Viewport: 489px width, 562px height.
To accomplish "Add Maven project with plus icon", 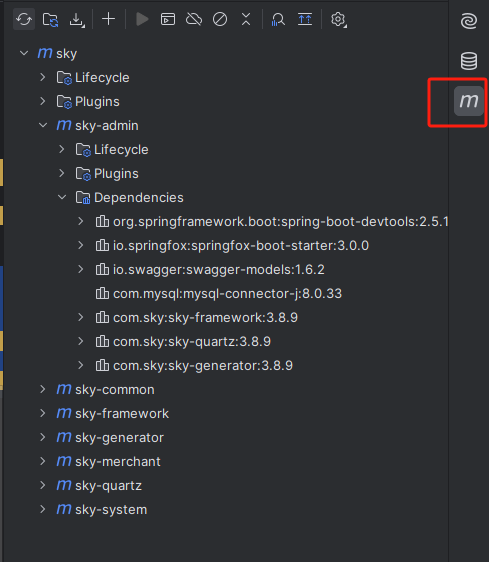I will coord(108,19).
